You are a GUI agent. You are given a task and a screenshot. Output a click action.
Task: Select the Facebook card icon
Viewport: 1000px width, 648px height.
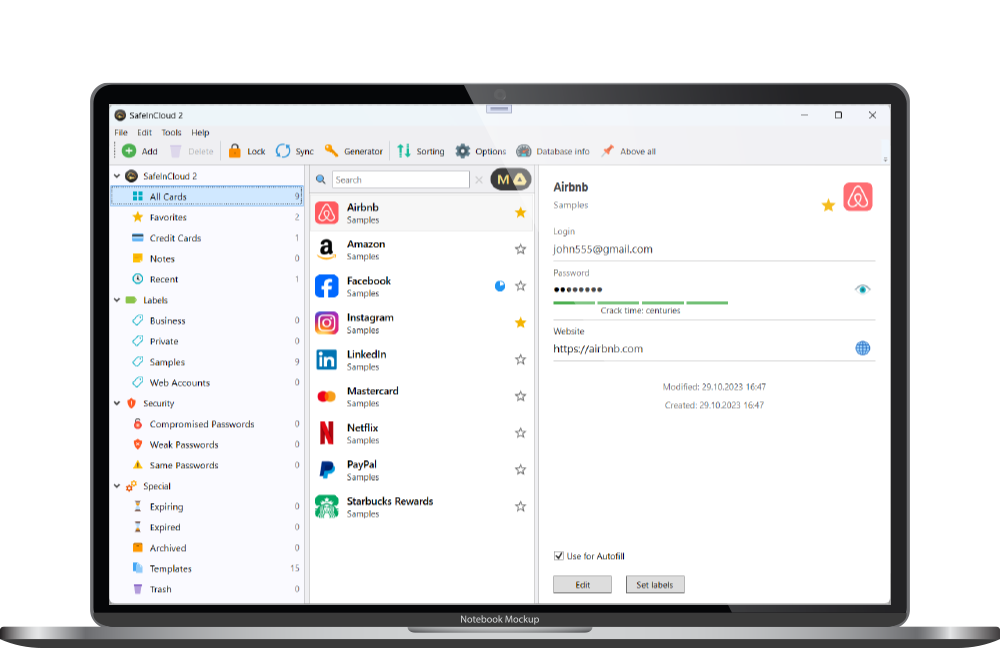tap(327, 286)
